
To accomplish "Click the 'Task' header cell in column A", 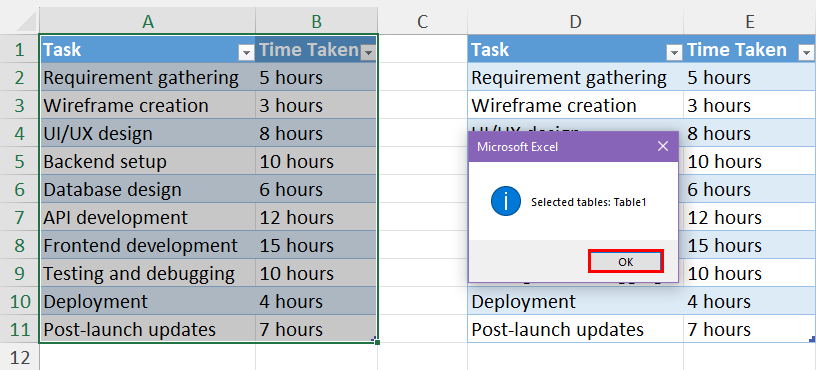I will (148, 49).
